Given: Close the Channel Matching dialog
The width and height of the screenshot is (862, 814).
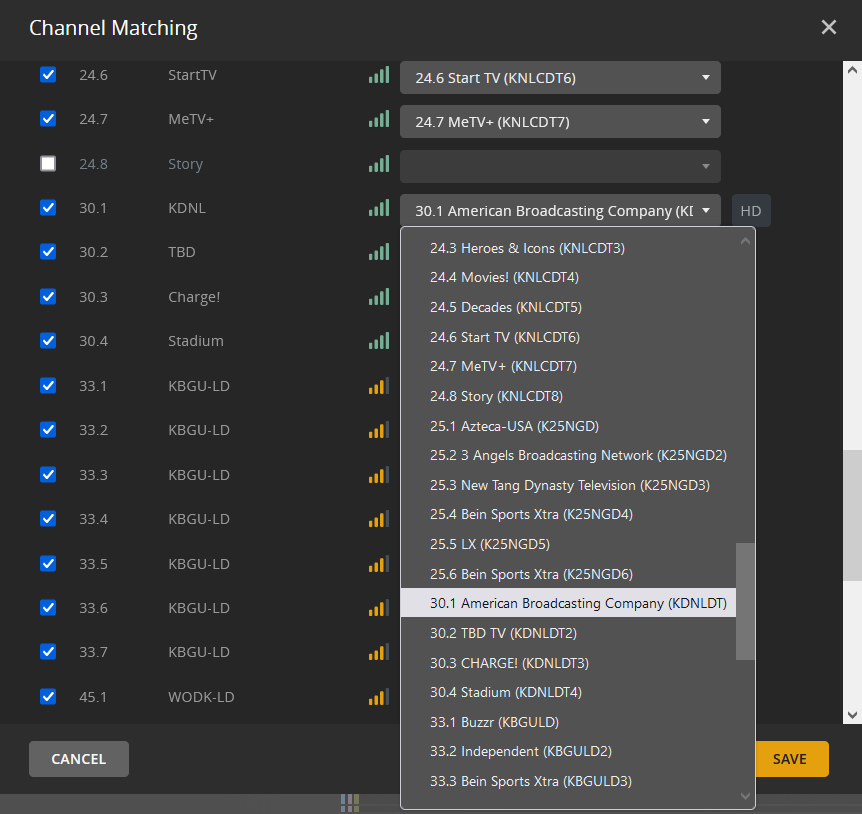Looking at the screenshot, I should click(x=828, y=27).
